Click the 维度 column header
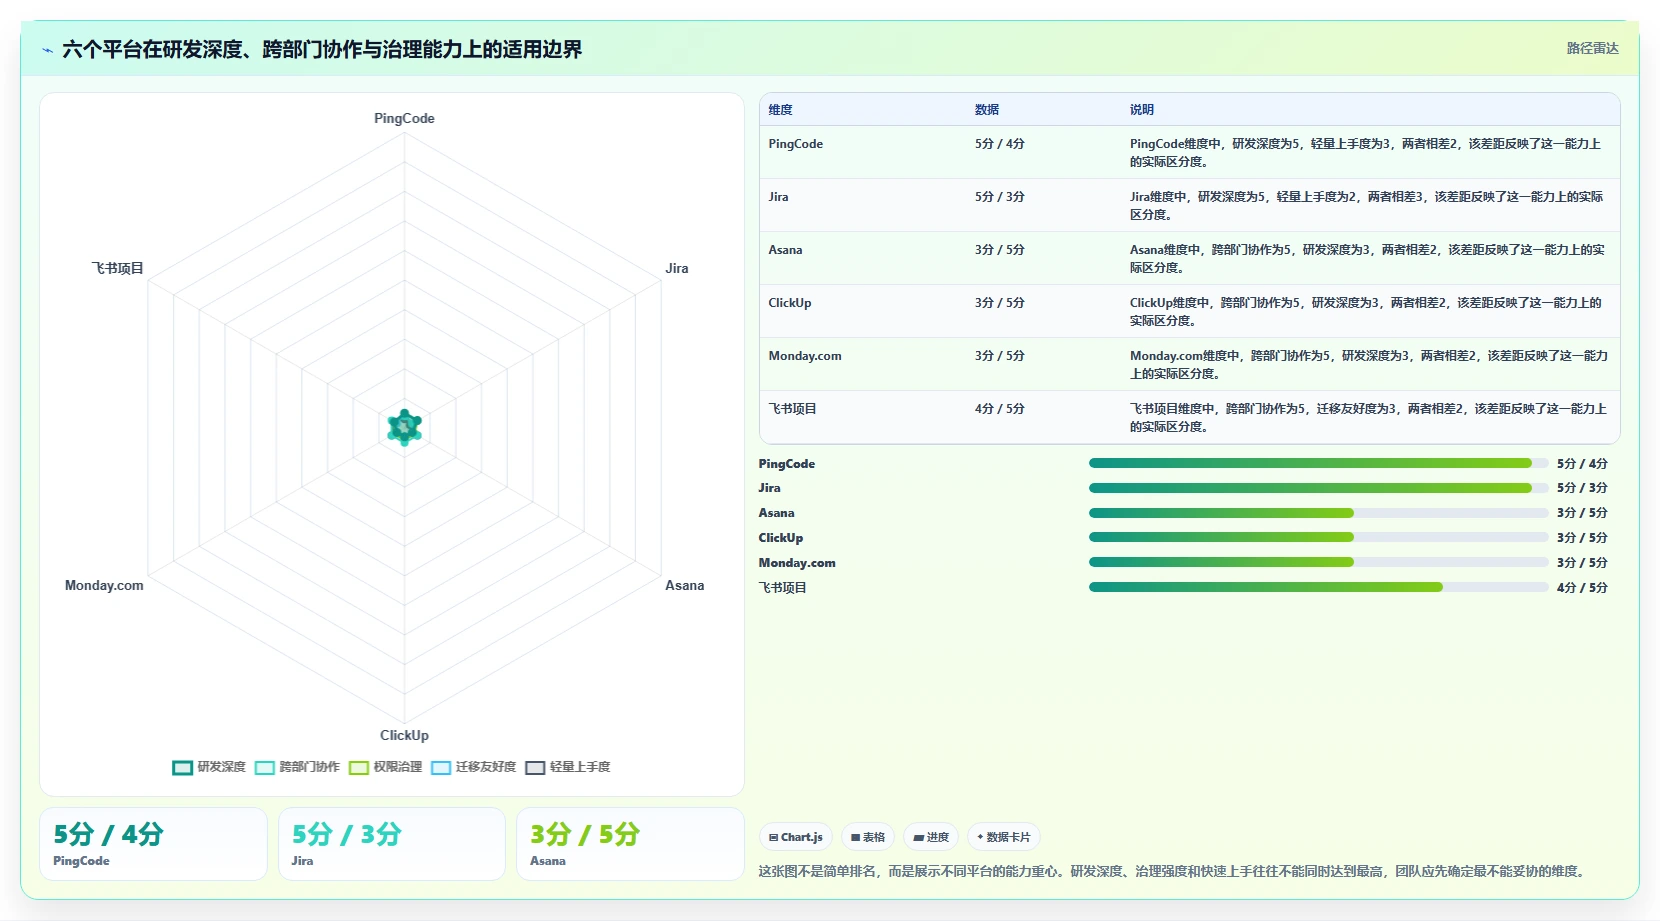This screenshot has height=921, width=1660. tap(780, 110)
